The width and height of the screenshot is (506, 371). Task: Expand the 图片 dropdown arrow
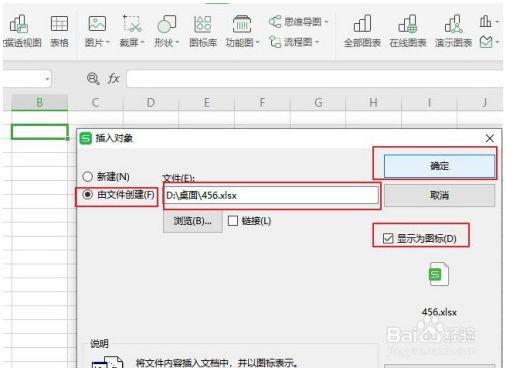pos(108,43)
